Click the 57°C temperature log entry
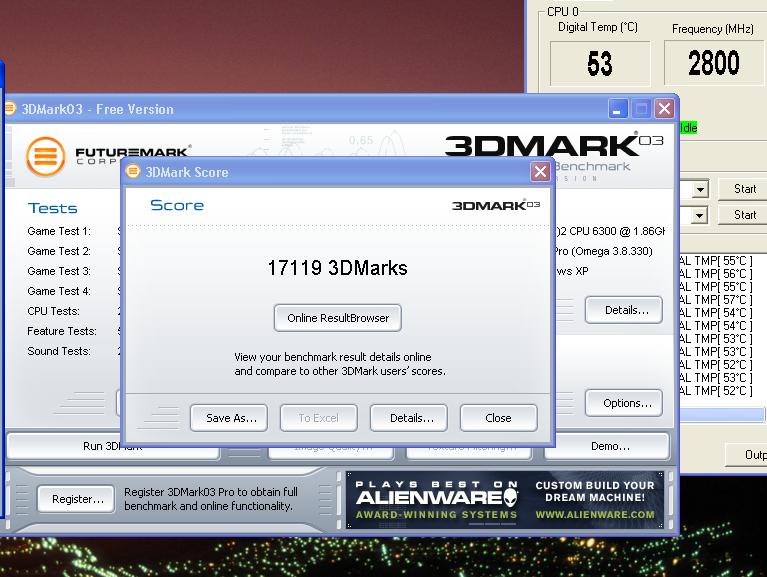This screenshot has height=577, width=767. pos(716,300)
